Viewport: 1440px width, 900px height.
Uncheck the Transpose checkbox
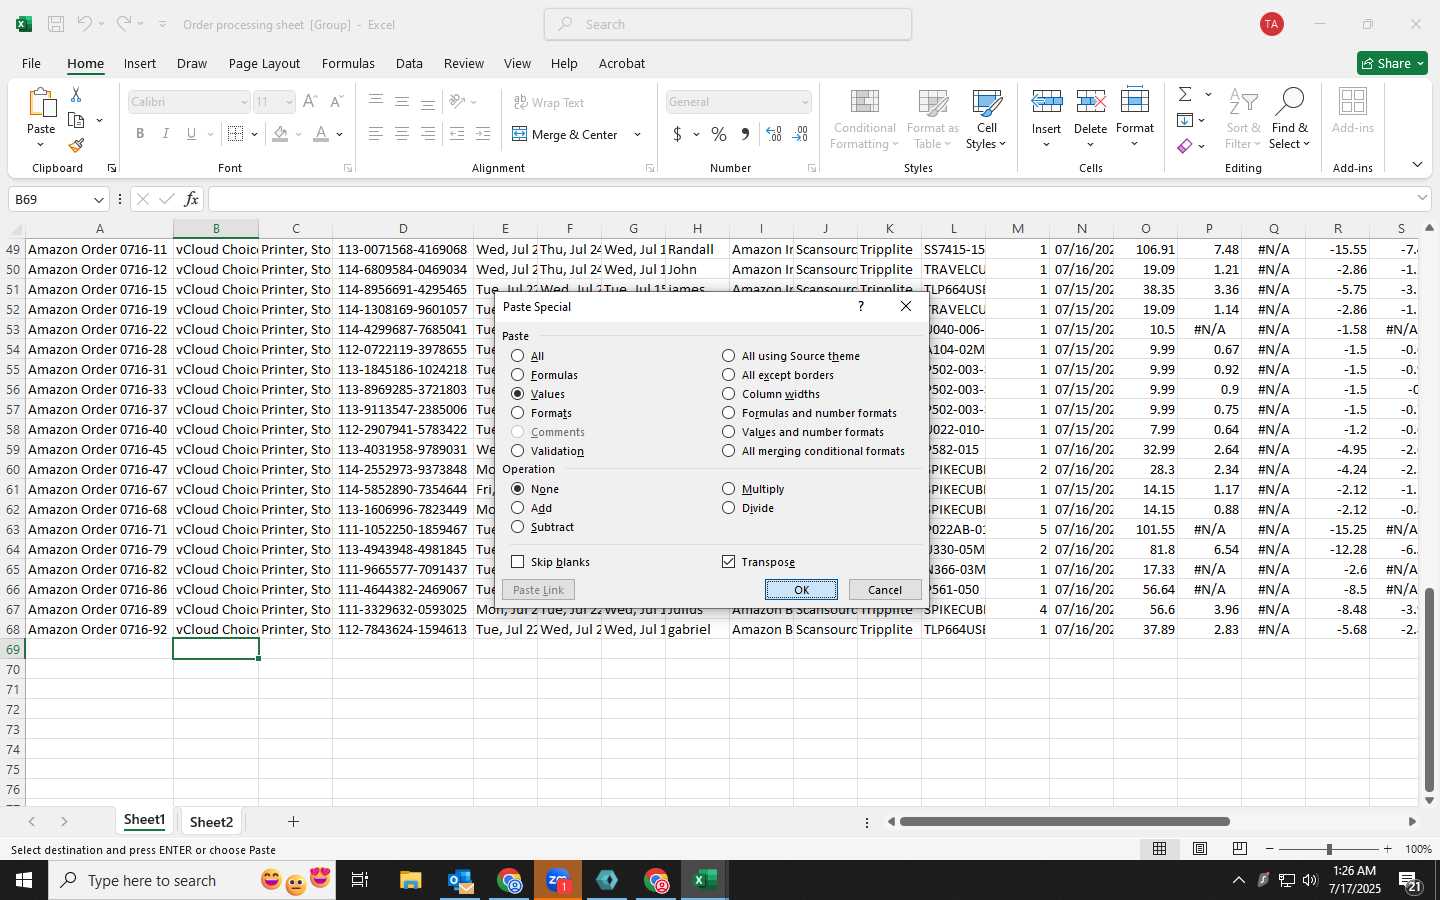coord(729,562)
